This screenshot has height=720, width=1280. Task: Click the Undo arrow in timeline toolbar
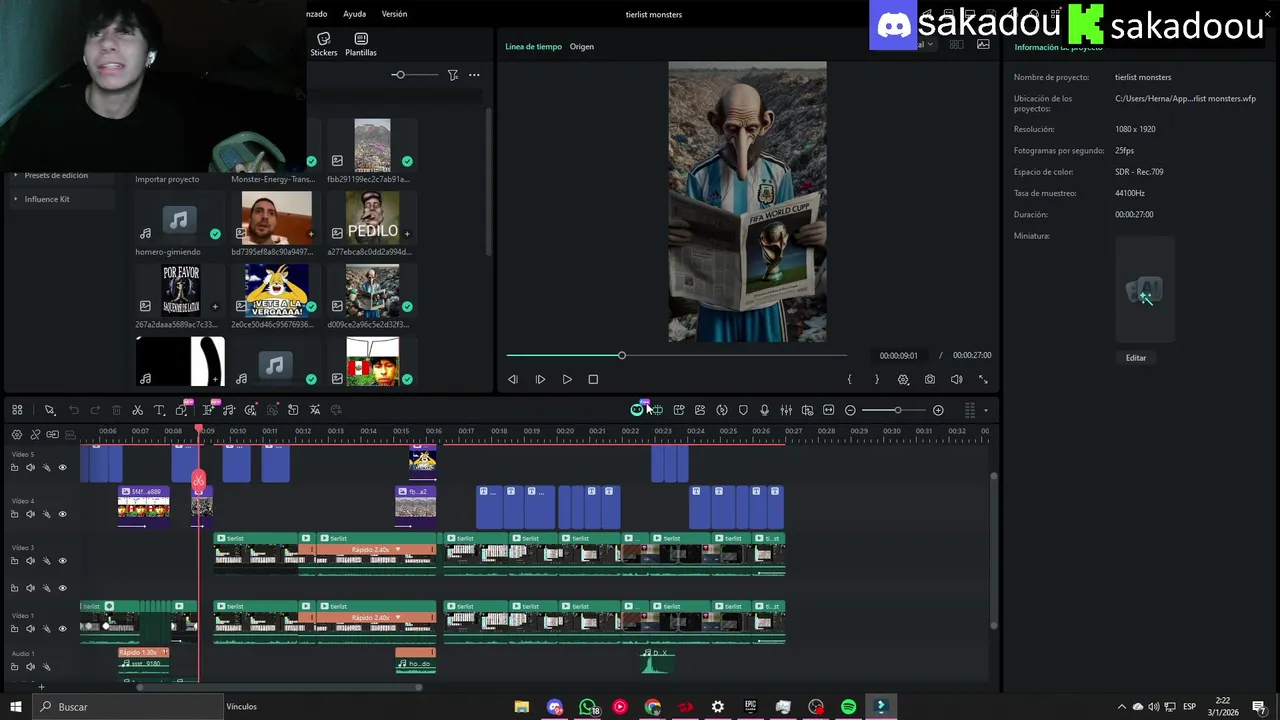(73, 410)
